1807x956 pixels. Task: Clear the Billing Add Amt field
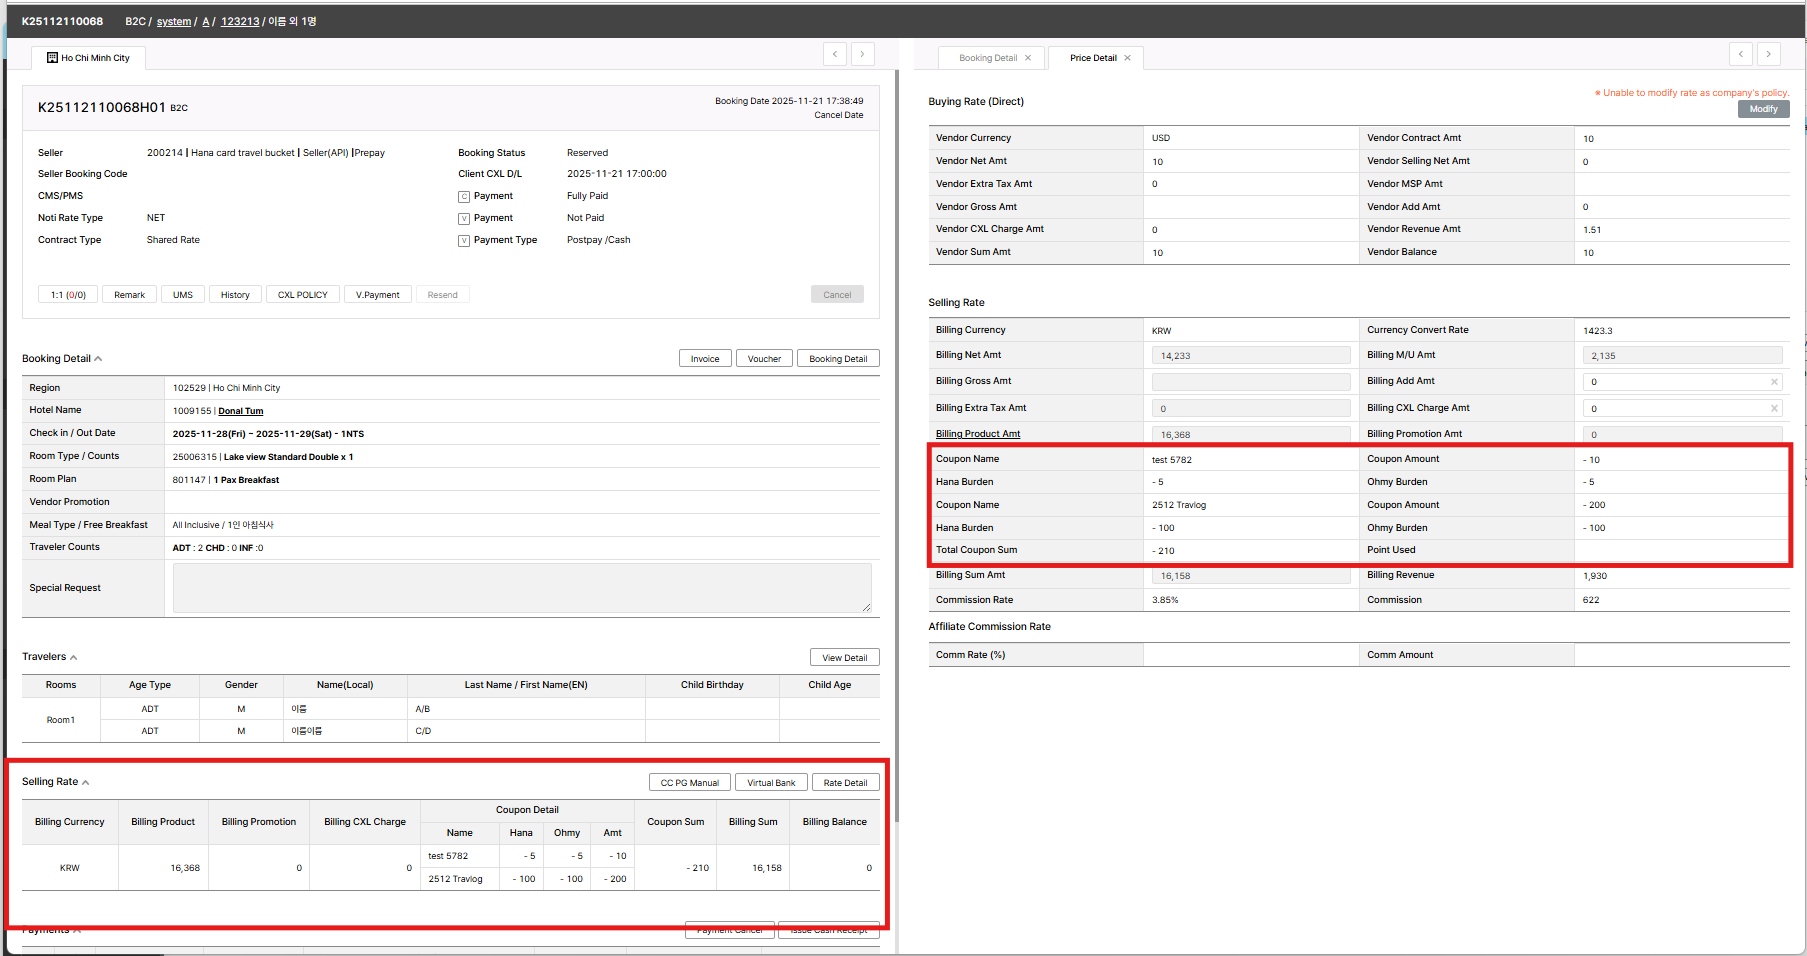(x=1774, y=382)
